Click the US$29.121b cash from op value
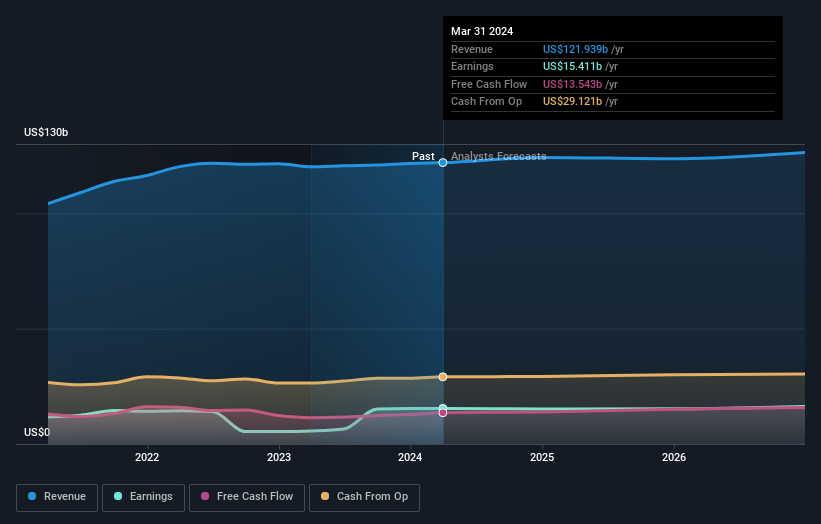Image resolution: width=821 pixels, height=524 pixels. click(572, 102)
